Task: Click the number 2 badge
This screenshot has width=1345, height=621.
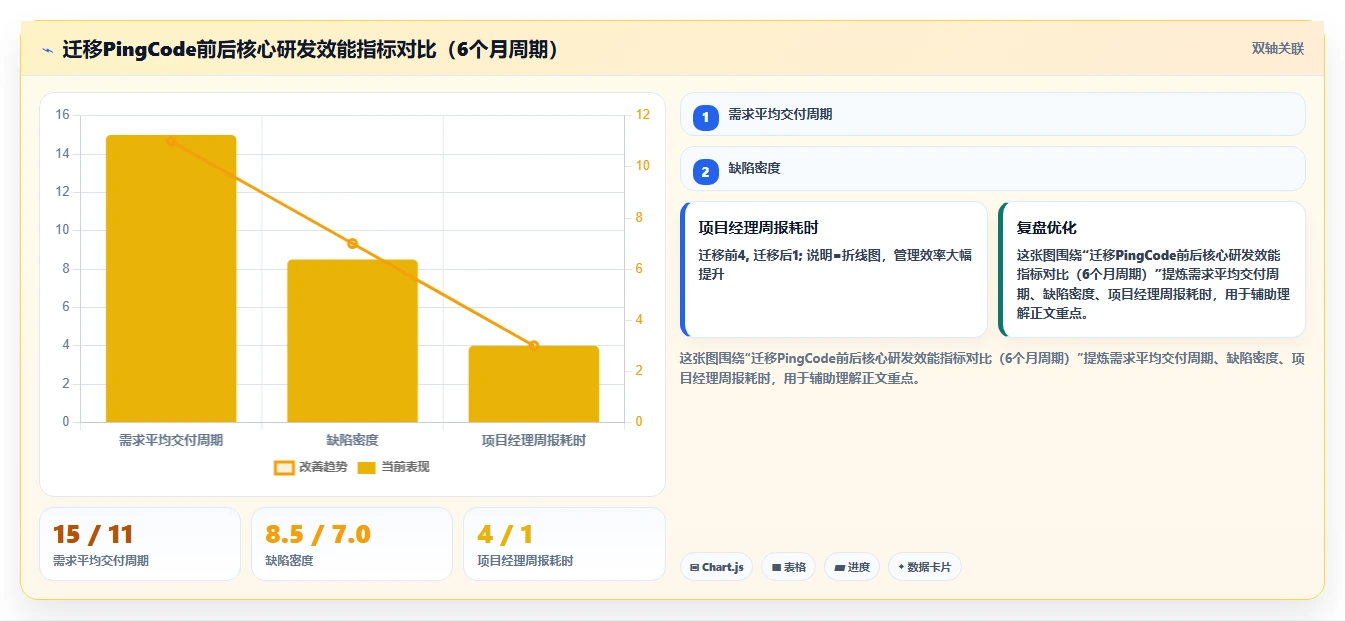Action: coord(705,172)
